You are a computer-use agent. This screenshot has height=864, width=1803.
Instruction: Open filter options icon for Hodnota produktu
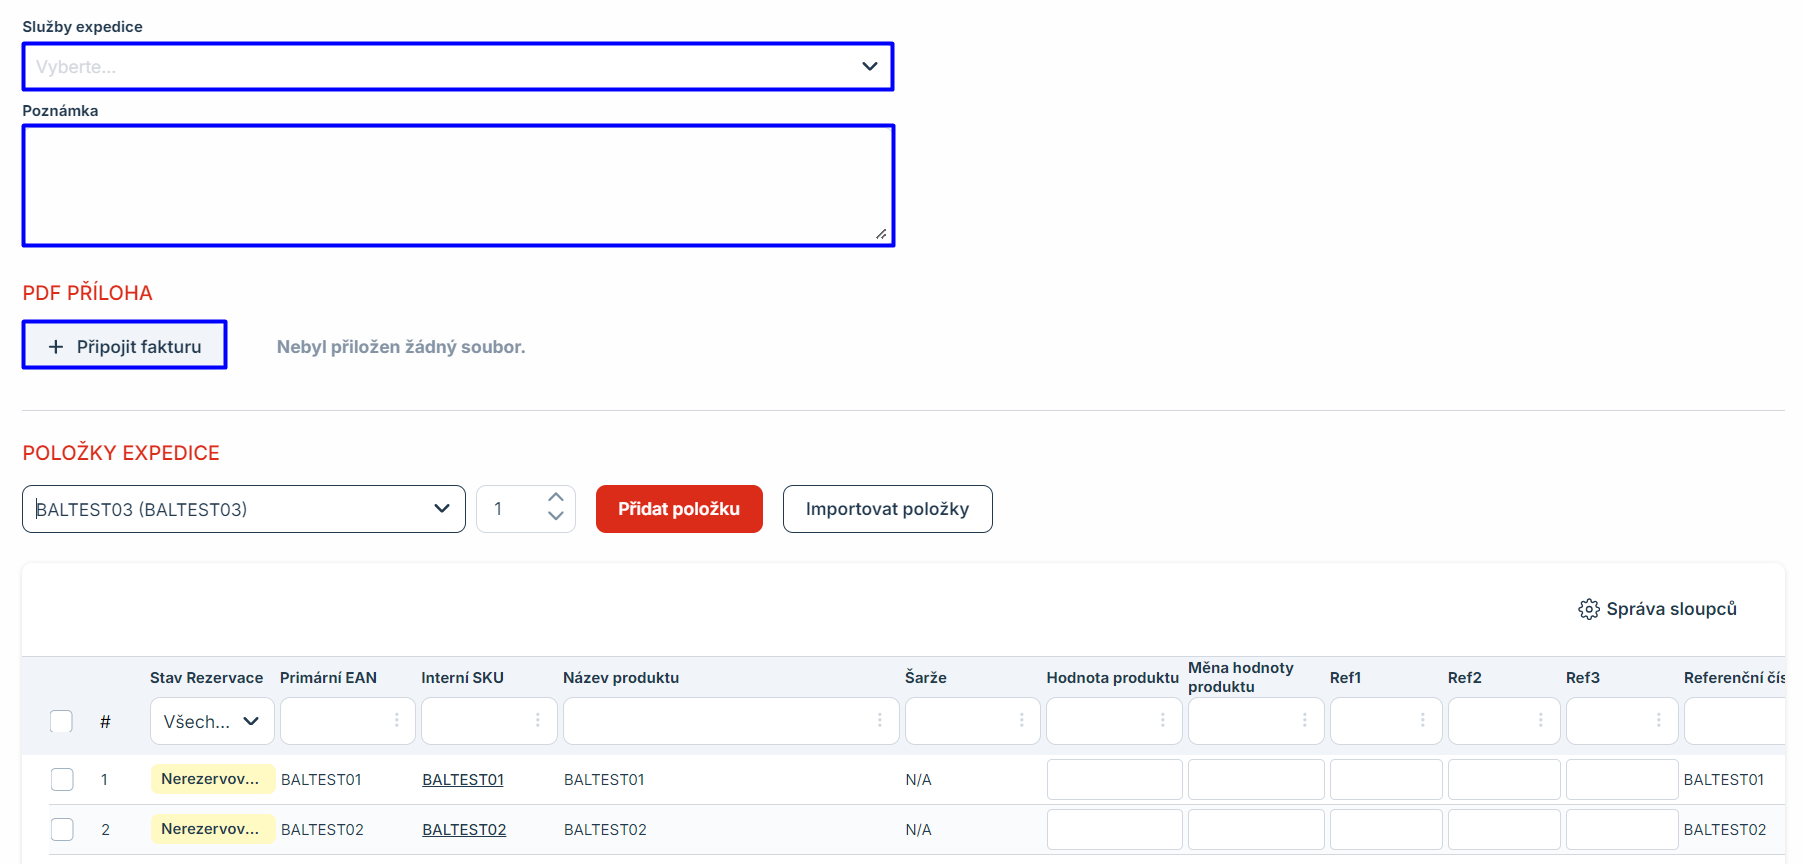pos(1162,720)
